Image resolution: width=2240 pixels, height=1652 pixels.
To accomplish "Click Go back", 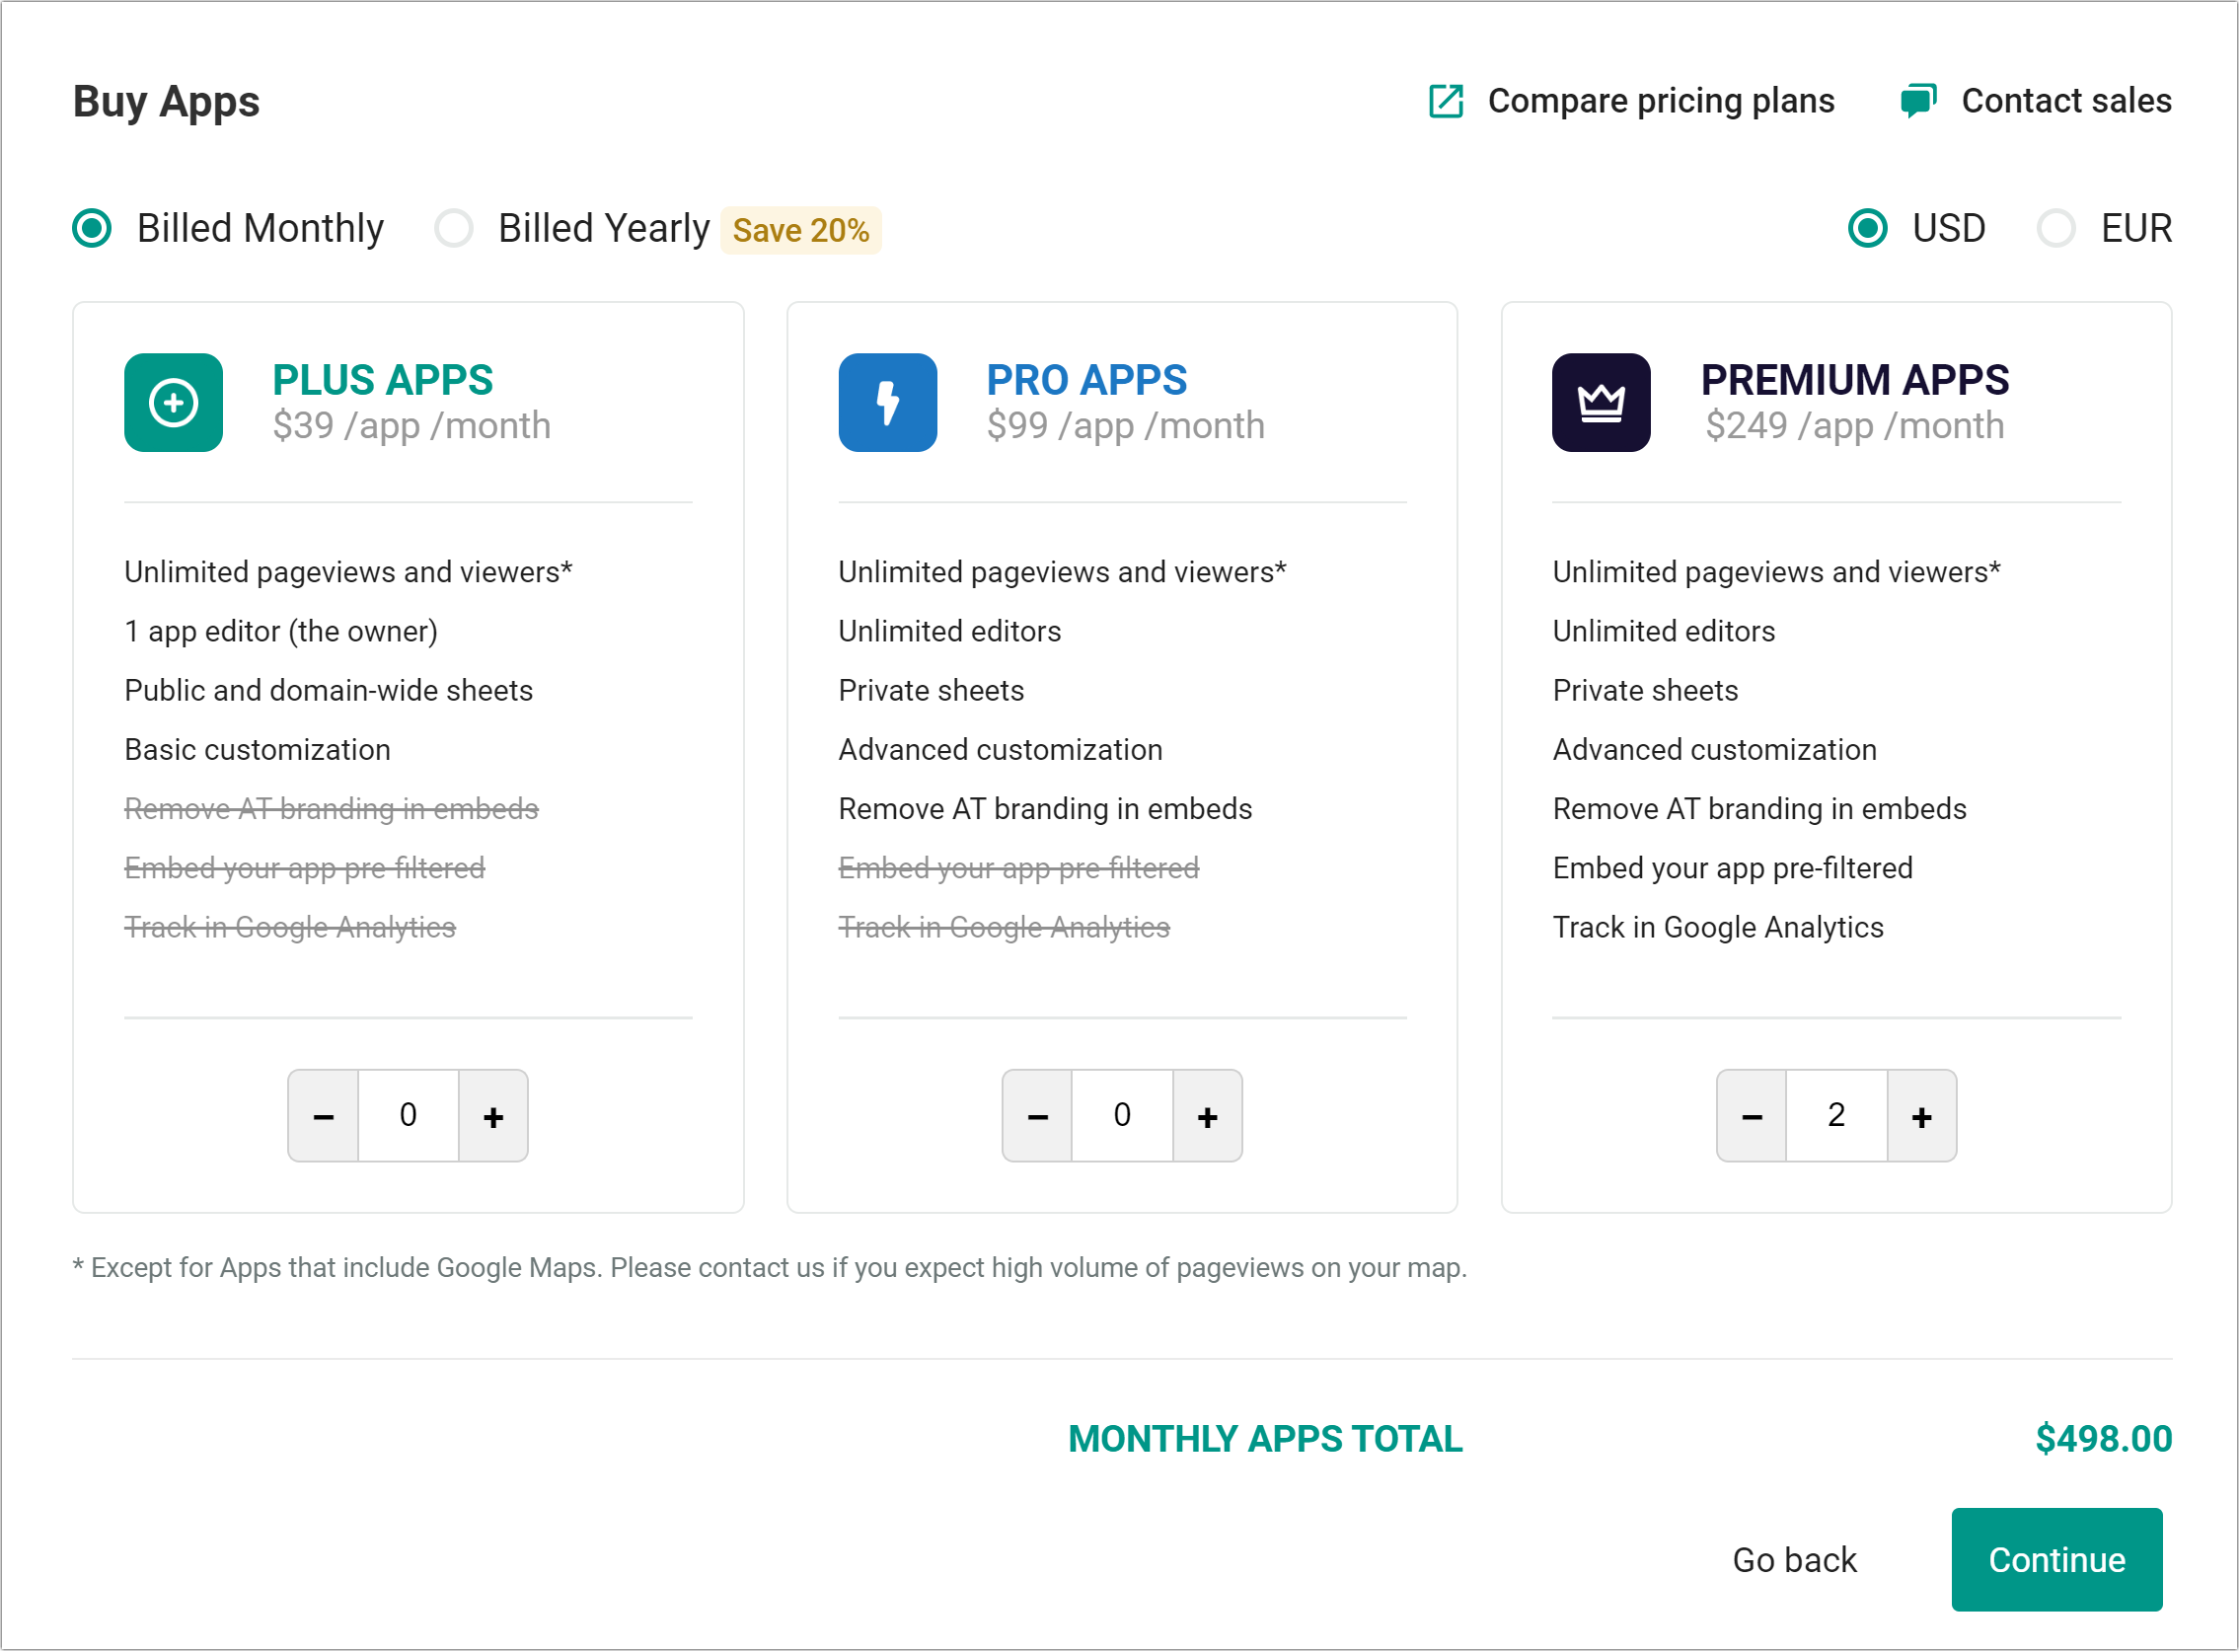I will (x=1795, y=1560).
